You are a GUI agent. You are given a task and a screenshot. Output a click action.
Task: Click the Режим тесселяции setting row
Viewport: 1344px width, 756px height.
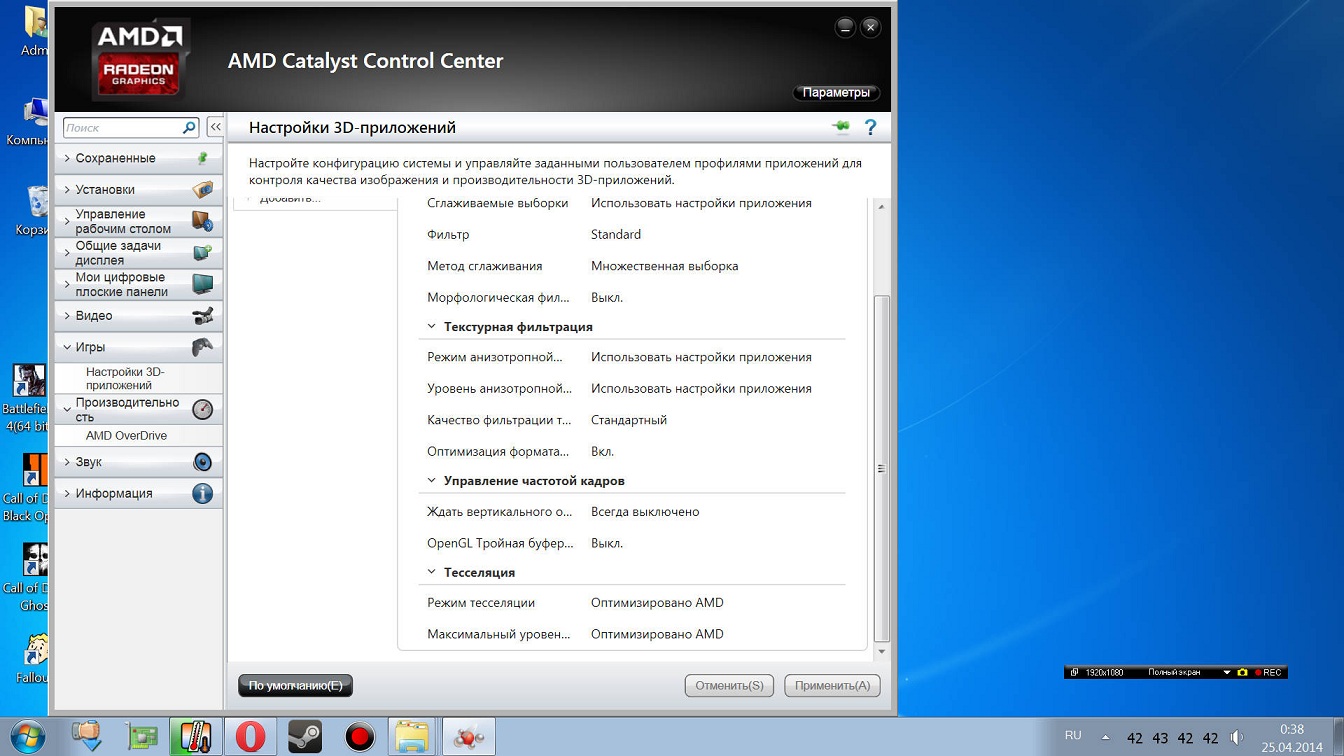[x=632, y=603]
